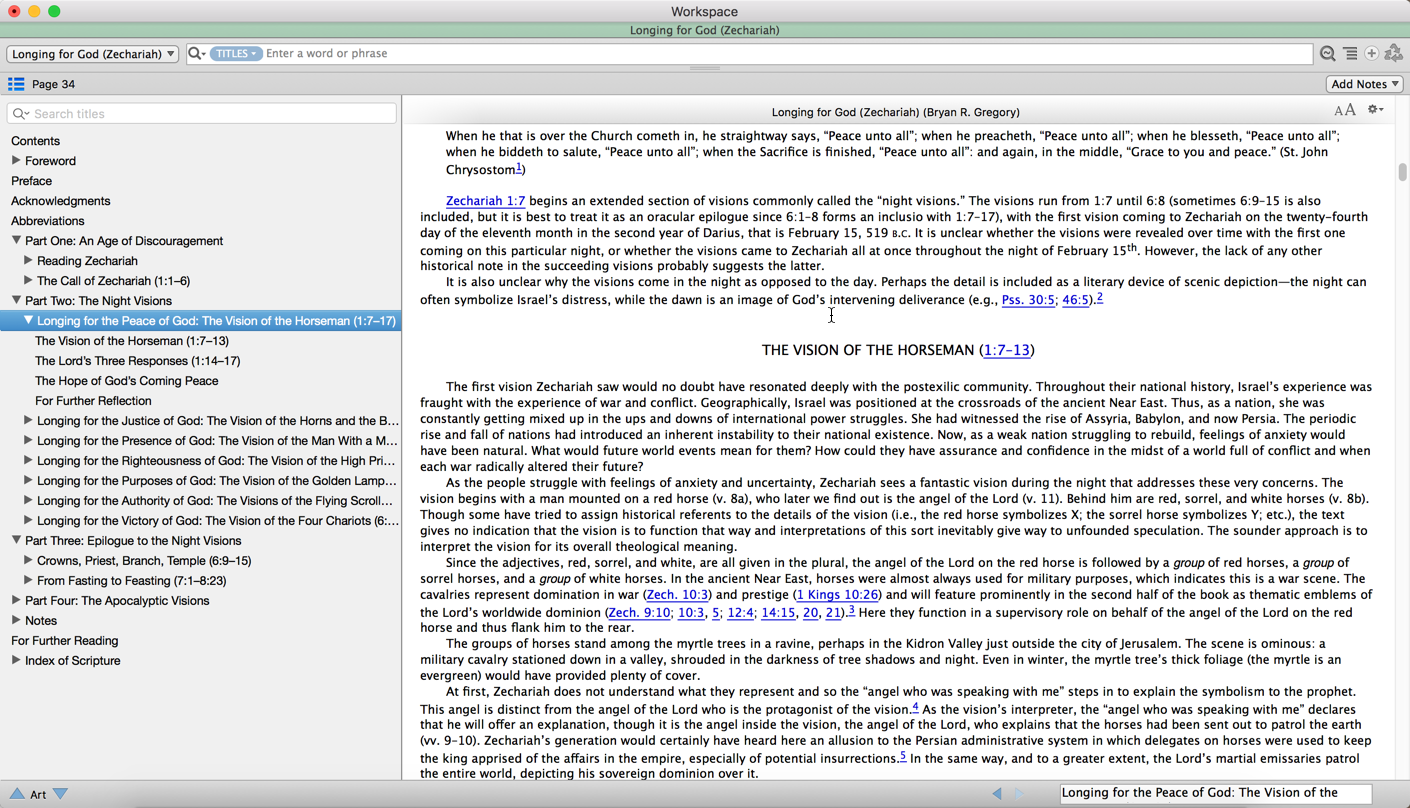The image size is (1410, 808).
Task: Select For Further Reading entry
Action: pos(64,641)
